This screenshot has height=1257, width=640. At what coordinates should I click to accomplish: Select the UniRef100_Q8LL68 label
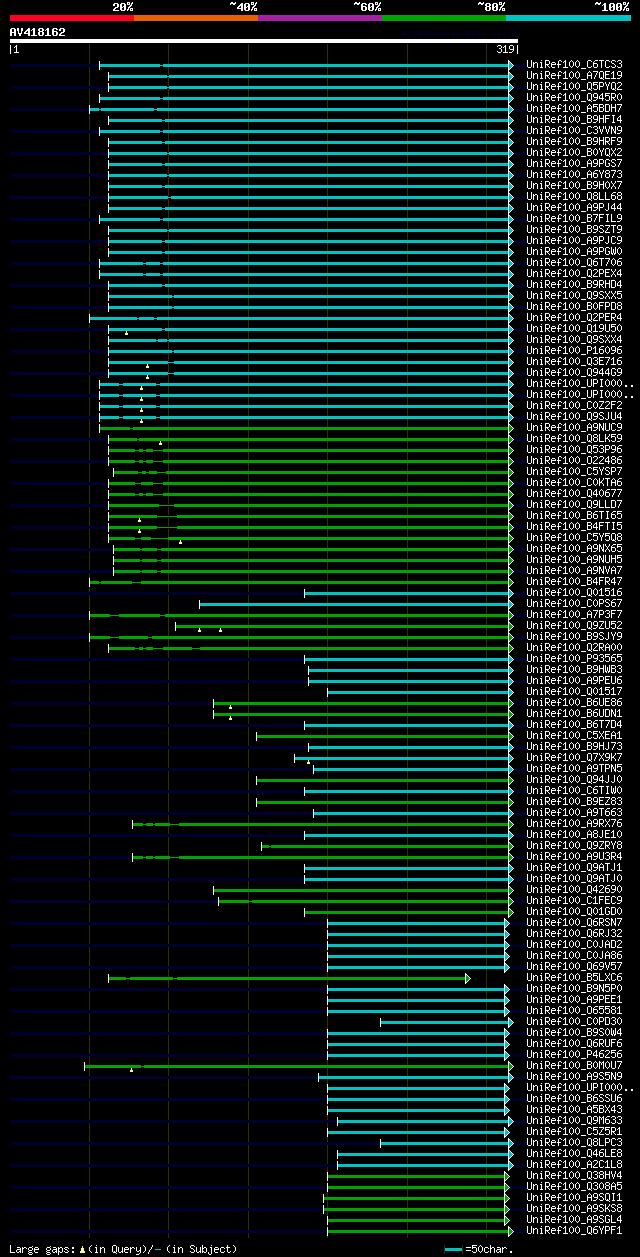click(x=574, y=197)
